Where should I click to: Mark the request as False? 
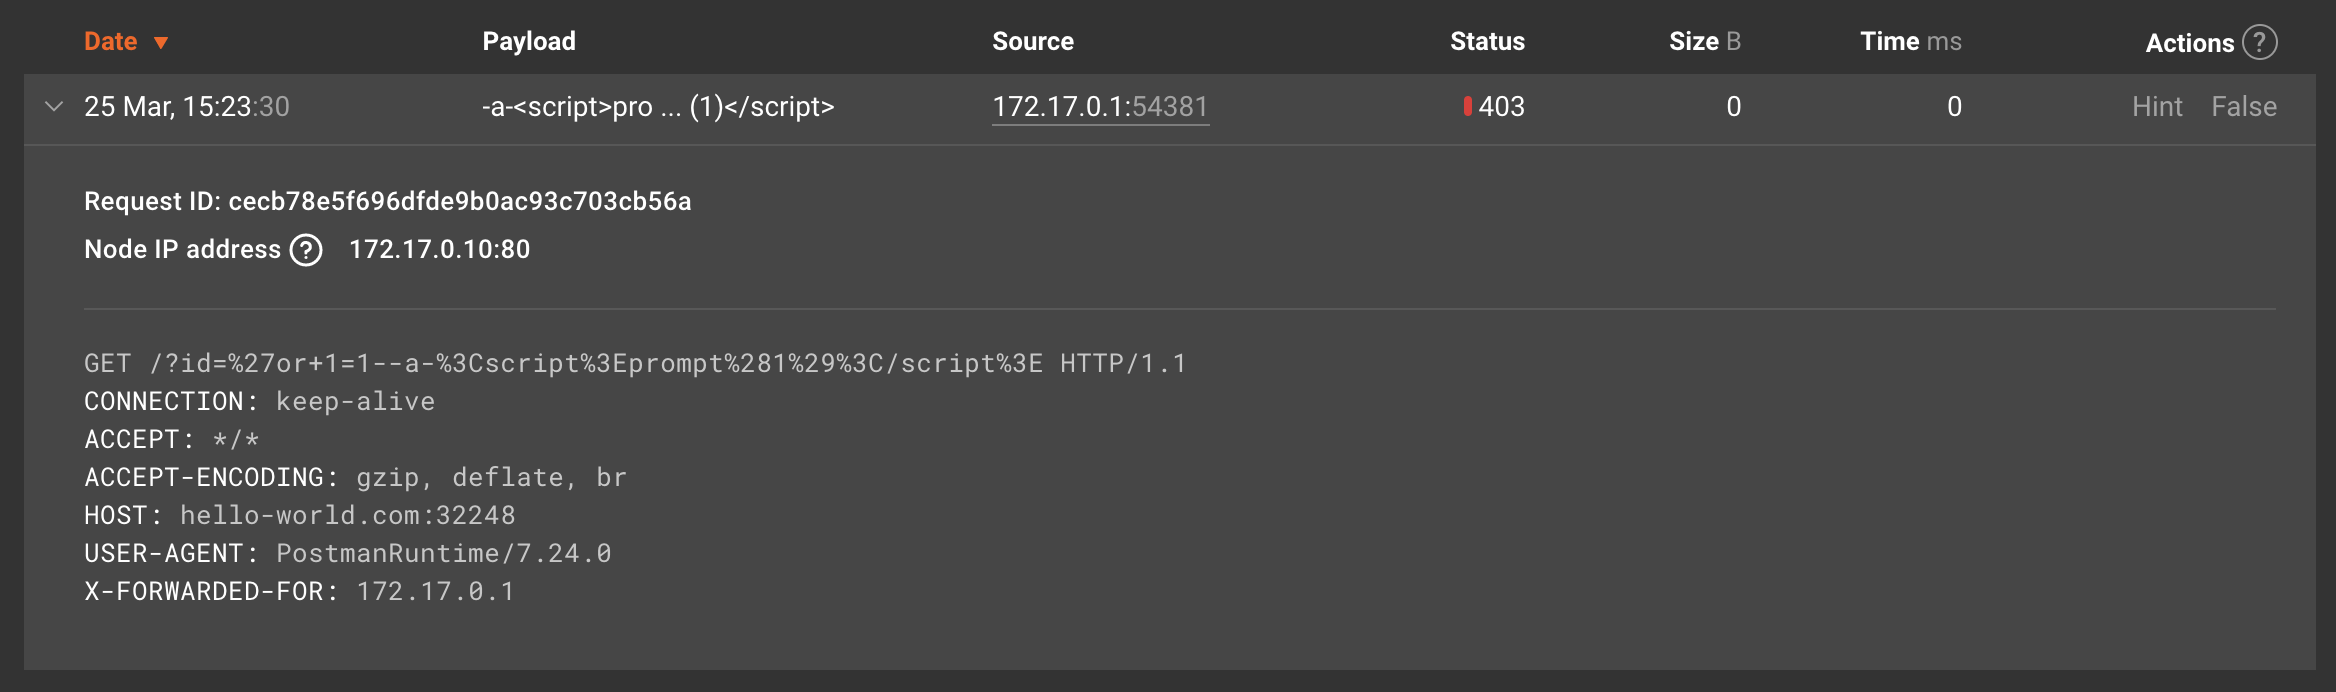2245,106
